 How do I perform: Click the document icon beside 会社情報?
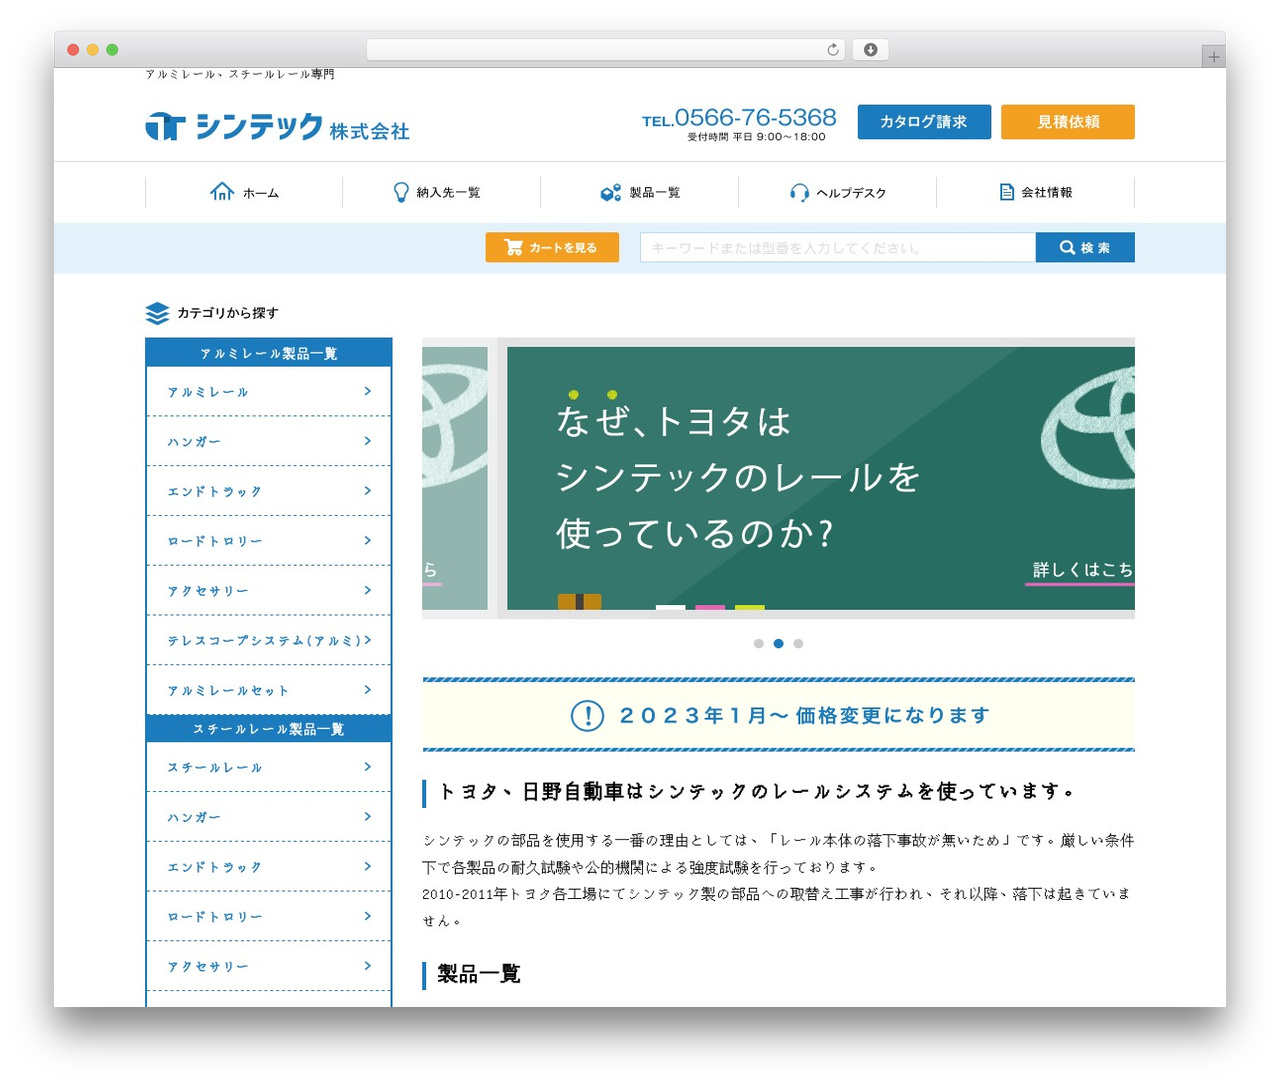click(1006, 192)
